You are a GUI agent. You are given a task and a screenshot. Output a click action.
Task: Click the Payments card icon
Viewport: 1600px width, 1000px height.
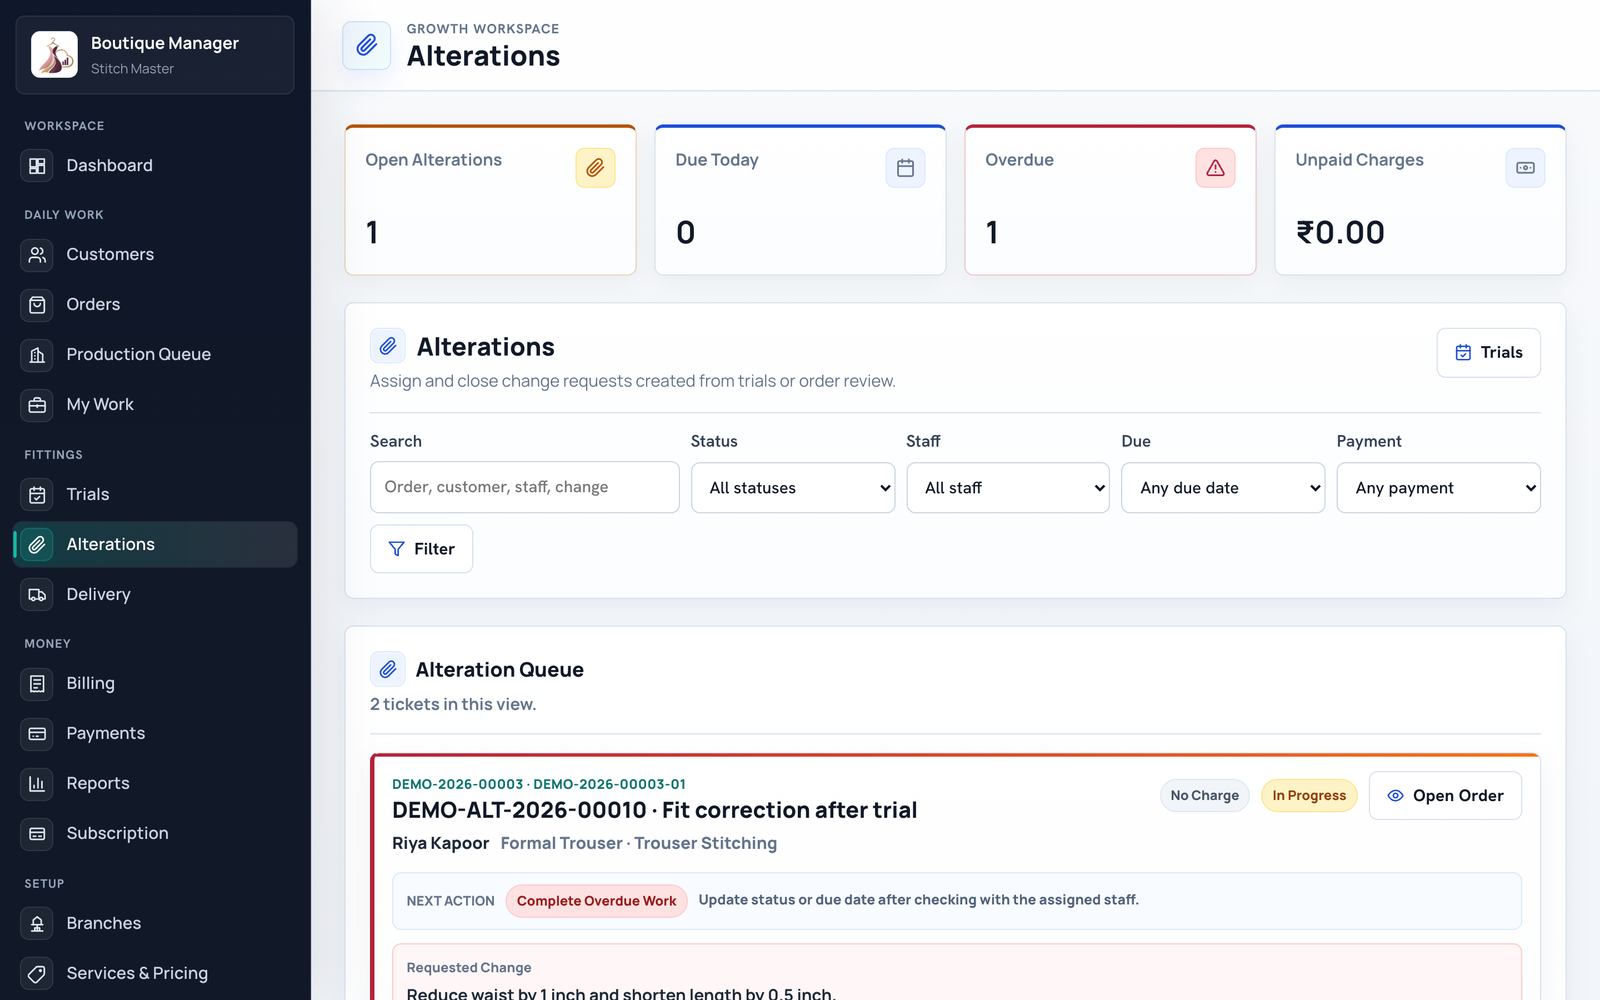point(37,734)
